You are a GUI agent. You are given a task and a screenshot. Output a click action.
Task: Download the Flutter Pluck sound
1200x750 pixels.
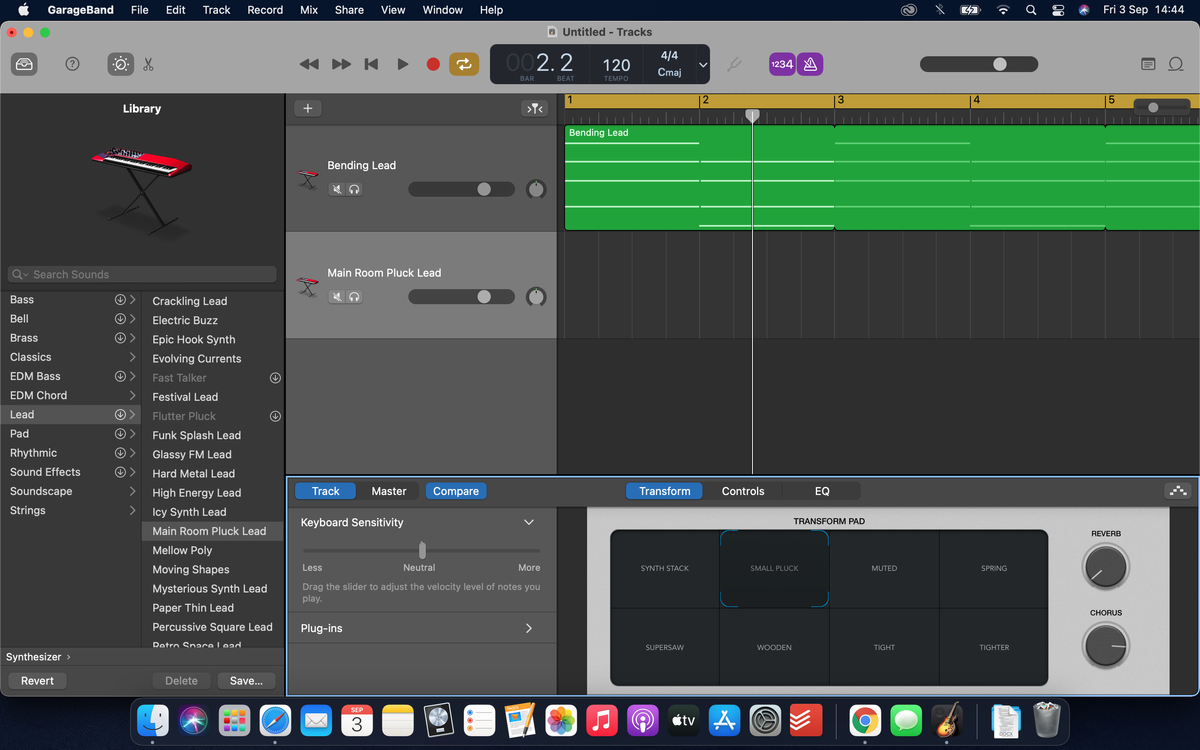[x=275, y=416]
